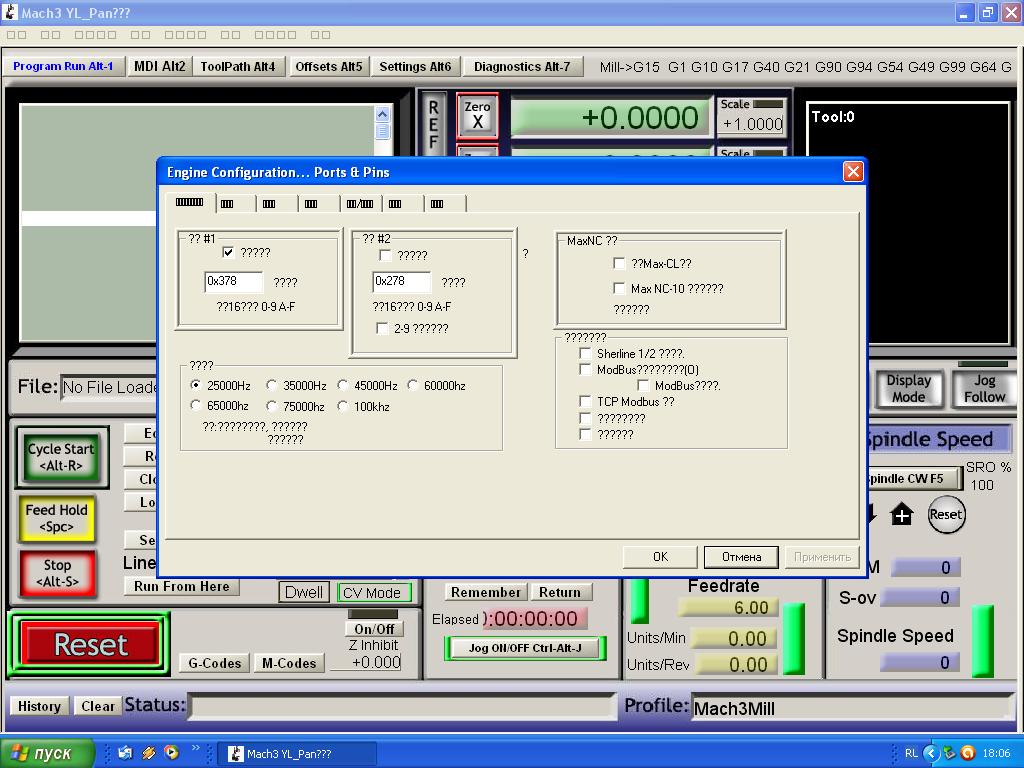Click the home-plus icon below Spindle CW
1024x768 pixels.
click(x=902, y=515)
